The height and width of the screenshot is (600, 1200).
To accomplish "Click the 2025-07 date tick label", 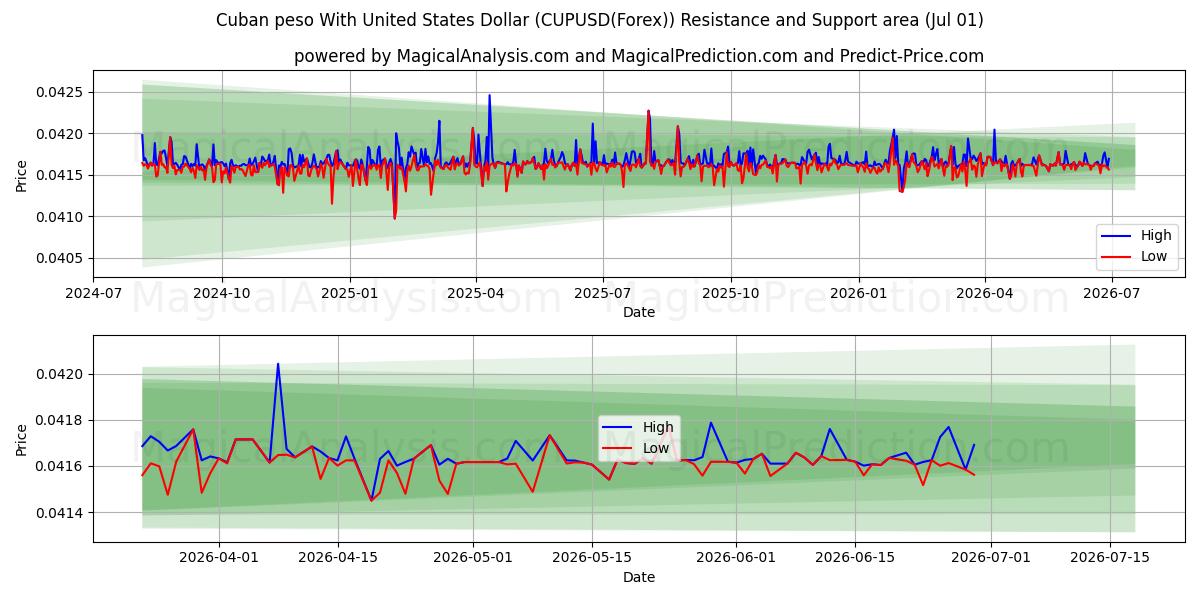I will click(603, 294).
